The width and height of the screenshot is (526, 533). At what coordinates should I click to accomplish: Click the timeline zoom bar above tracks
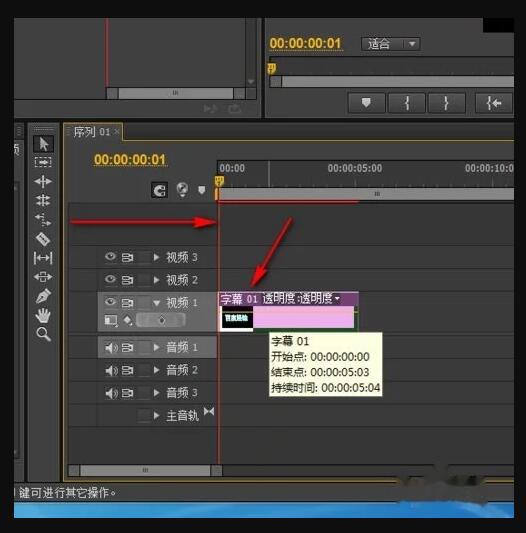pyautogui.click(x=366, y=194)
